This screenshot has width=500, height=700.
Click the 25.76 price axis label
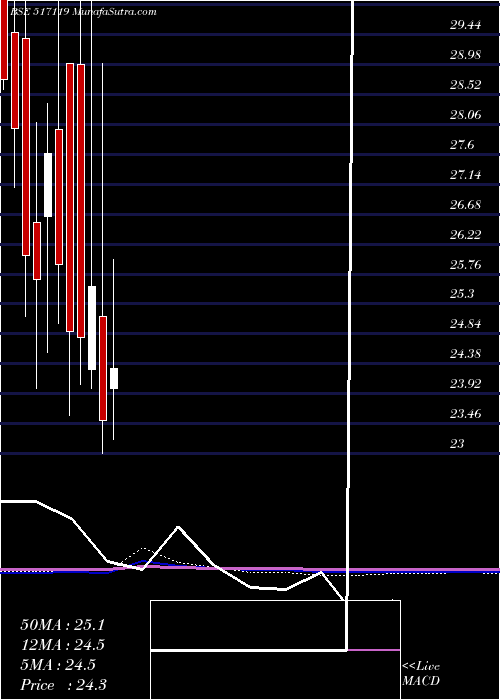465,265
